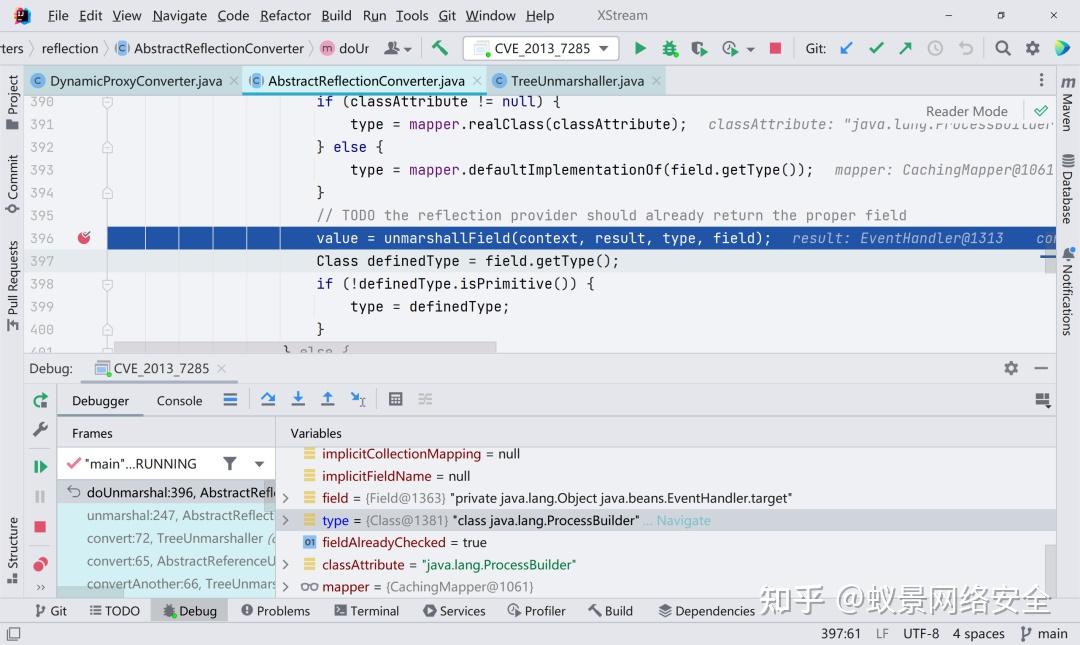Evaluate expression using the calculator icon
The width and height of the screenshot is (1080, 645).
click(x=395, y=399)
